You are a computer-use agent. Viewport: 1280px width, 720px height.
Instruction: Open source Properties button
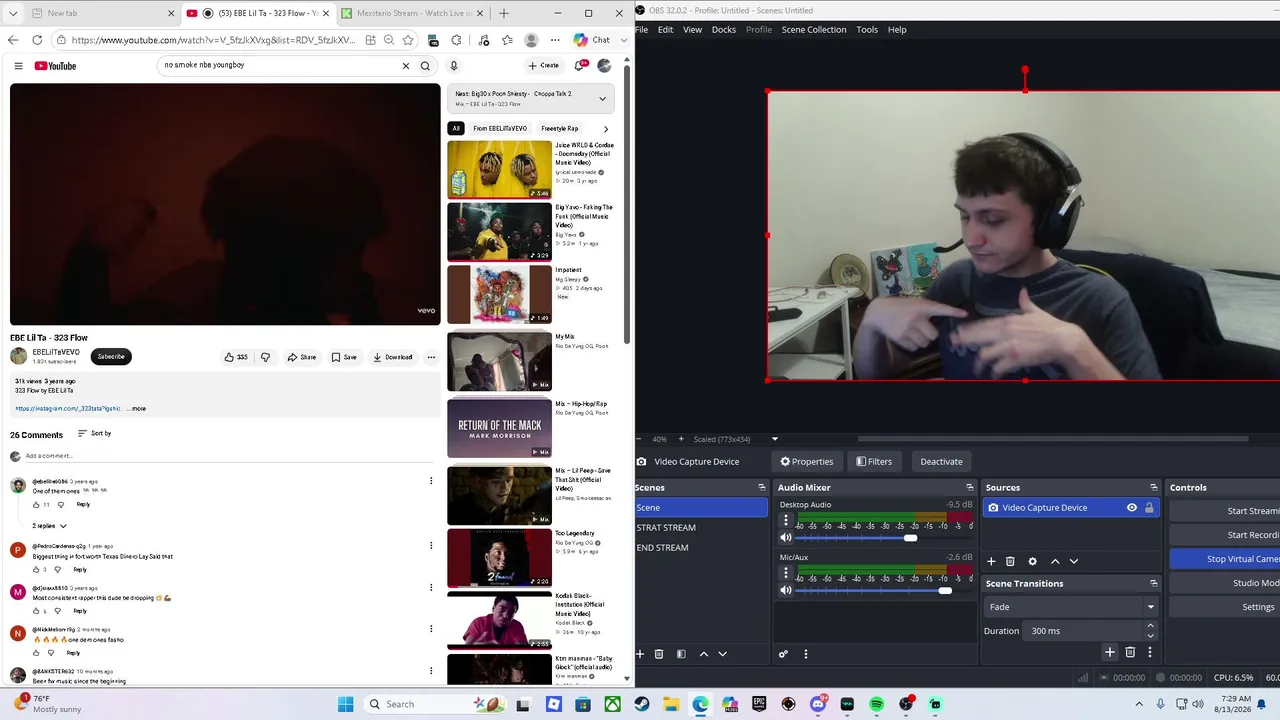click(807, 461)
